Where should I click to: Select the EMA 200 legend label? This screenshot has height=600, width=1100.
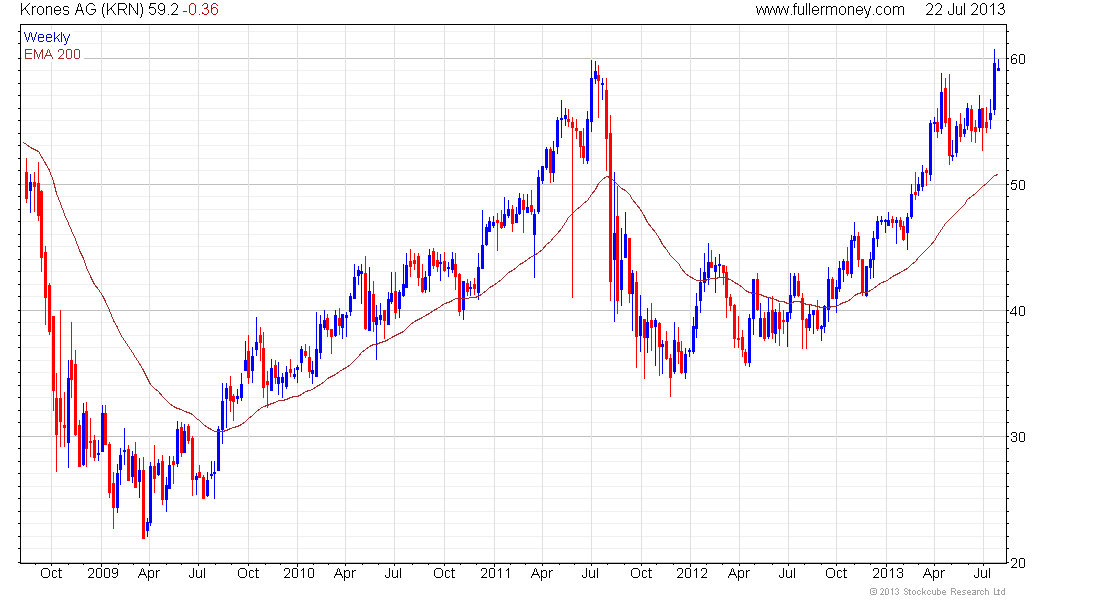tap(52, 54)
